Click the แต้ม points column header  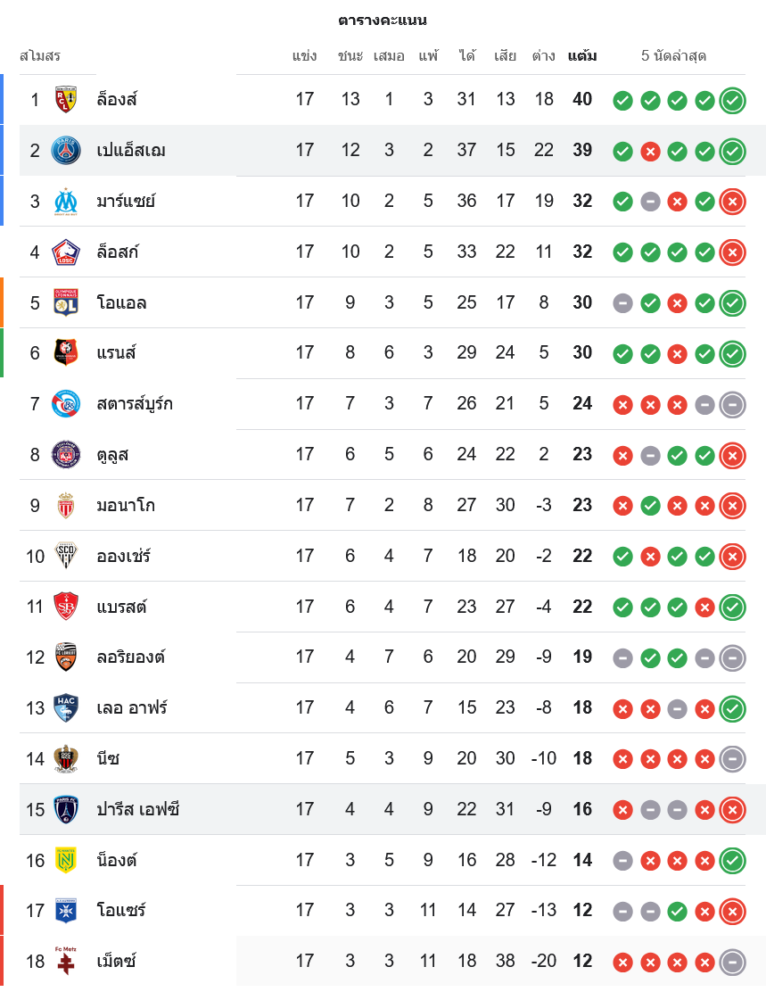pos(582,56)
